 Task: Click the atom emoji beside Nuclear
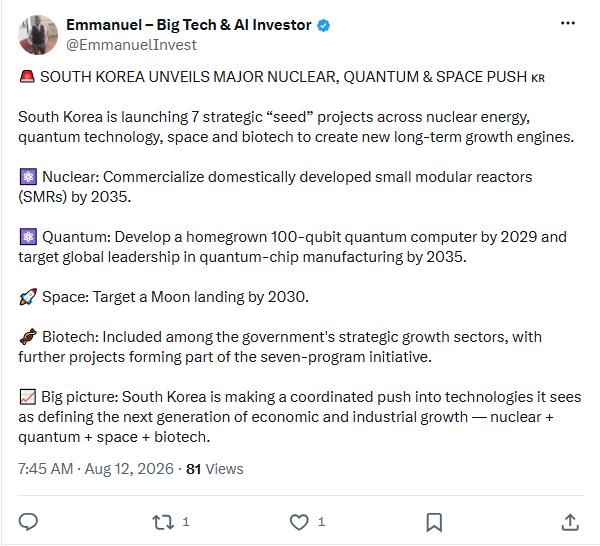28,177
